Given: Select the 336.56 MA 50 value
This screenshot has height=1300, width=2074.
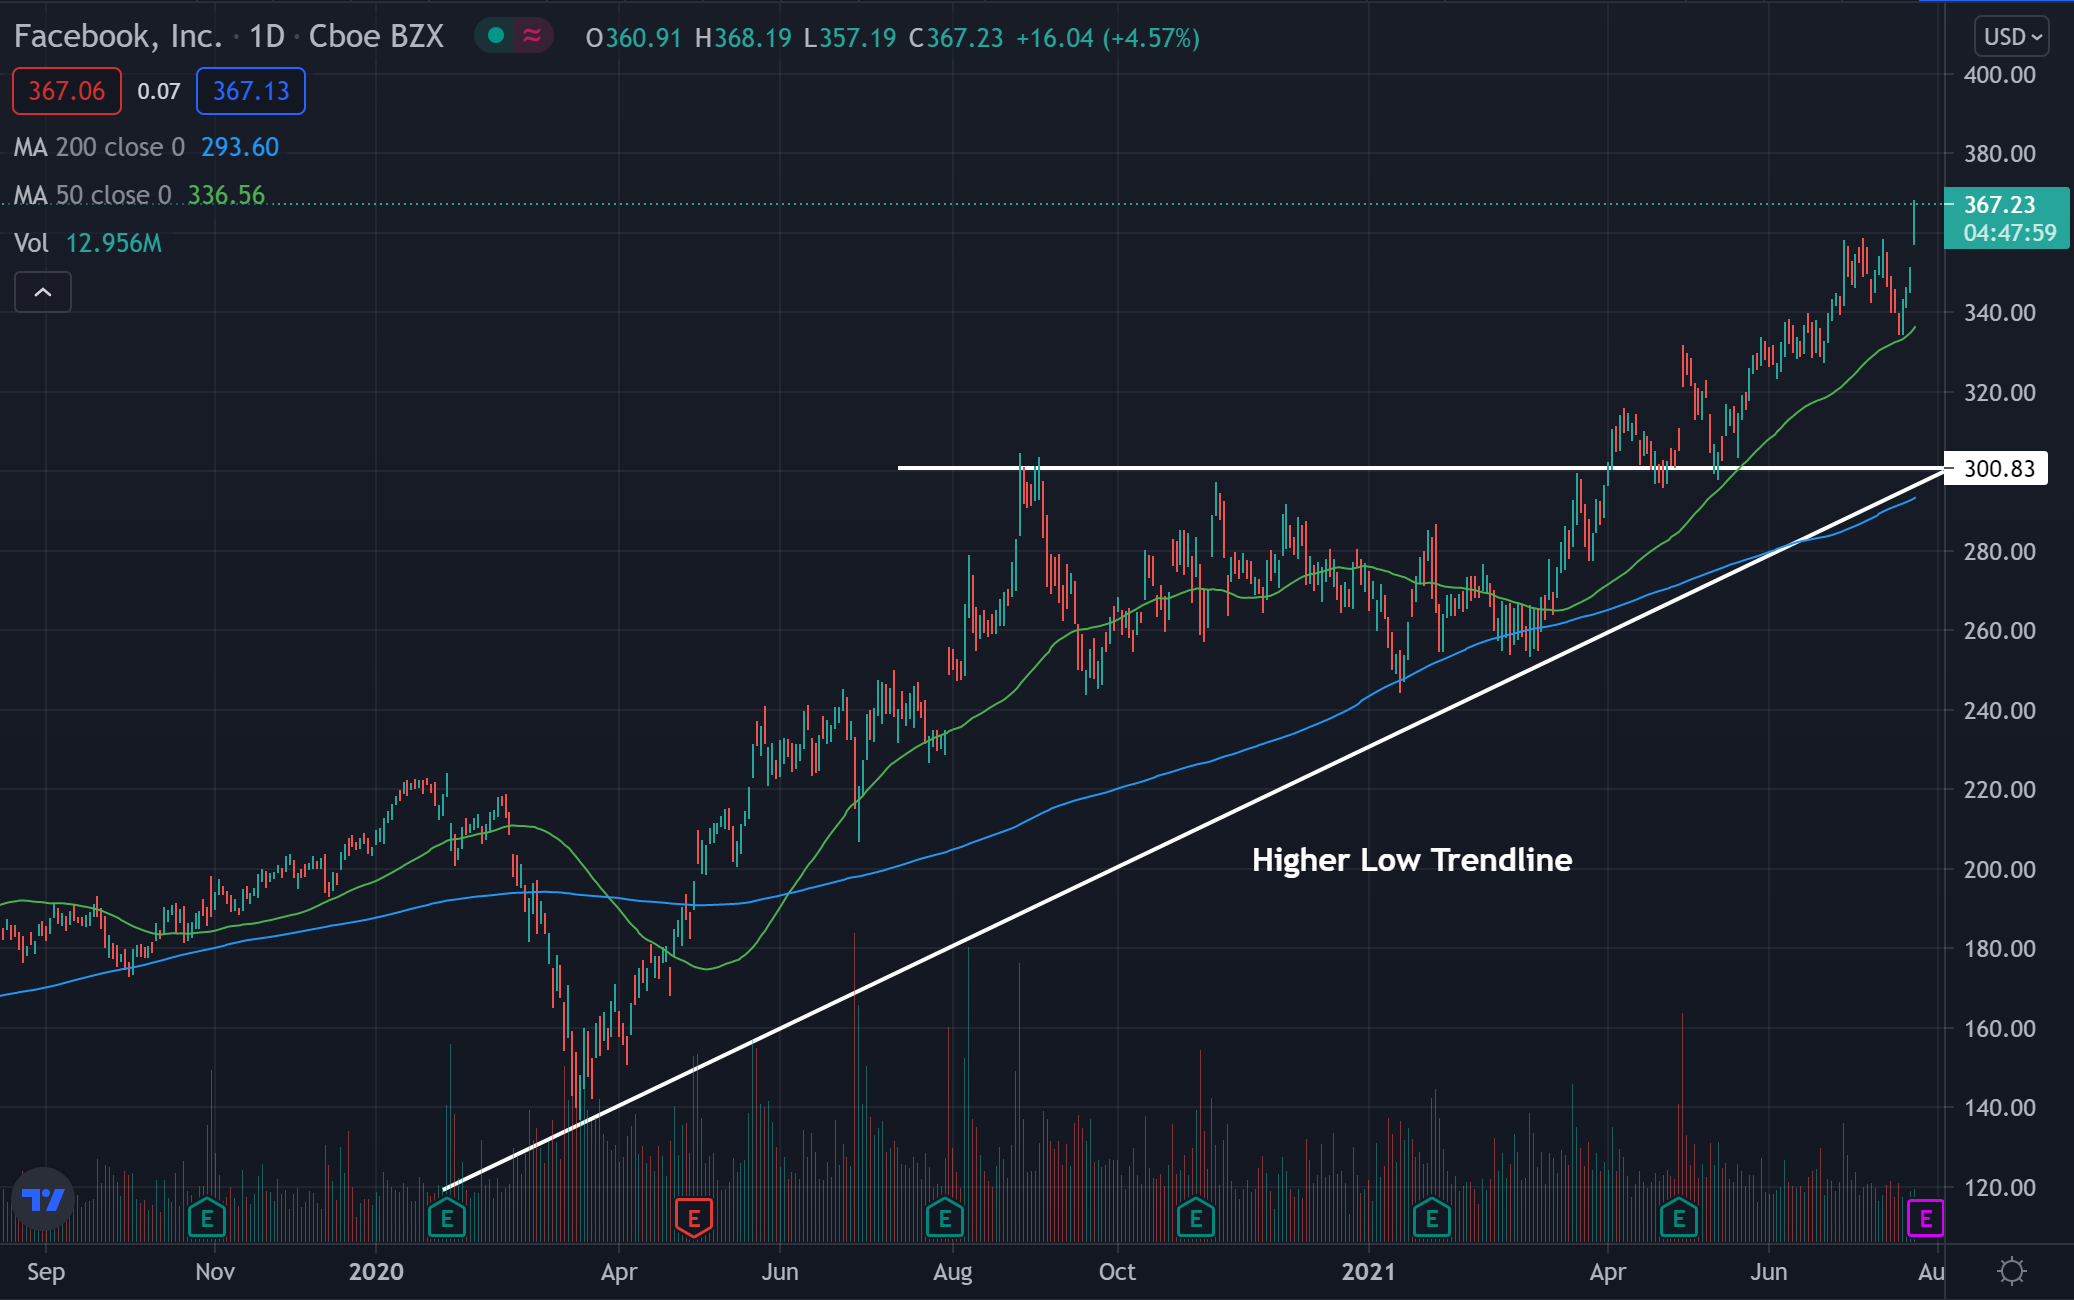Looking at the screenshot, I should (x=227, y=195).
